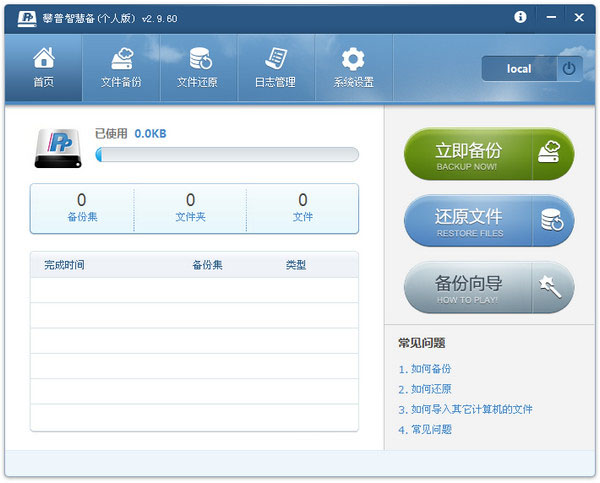Click the PP drive storage icon
This screenshot has height=483, width=600.
(58, 148)
